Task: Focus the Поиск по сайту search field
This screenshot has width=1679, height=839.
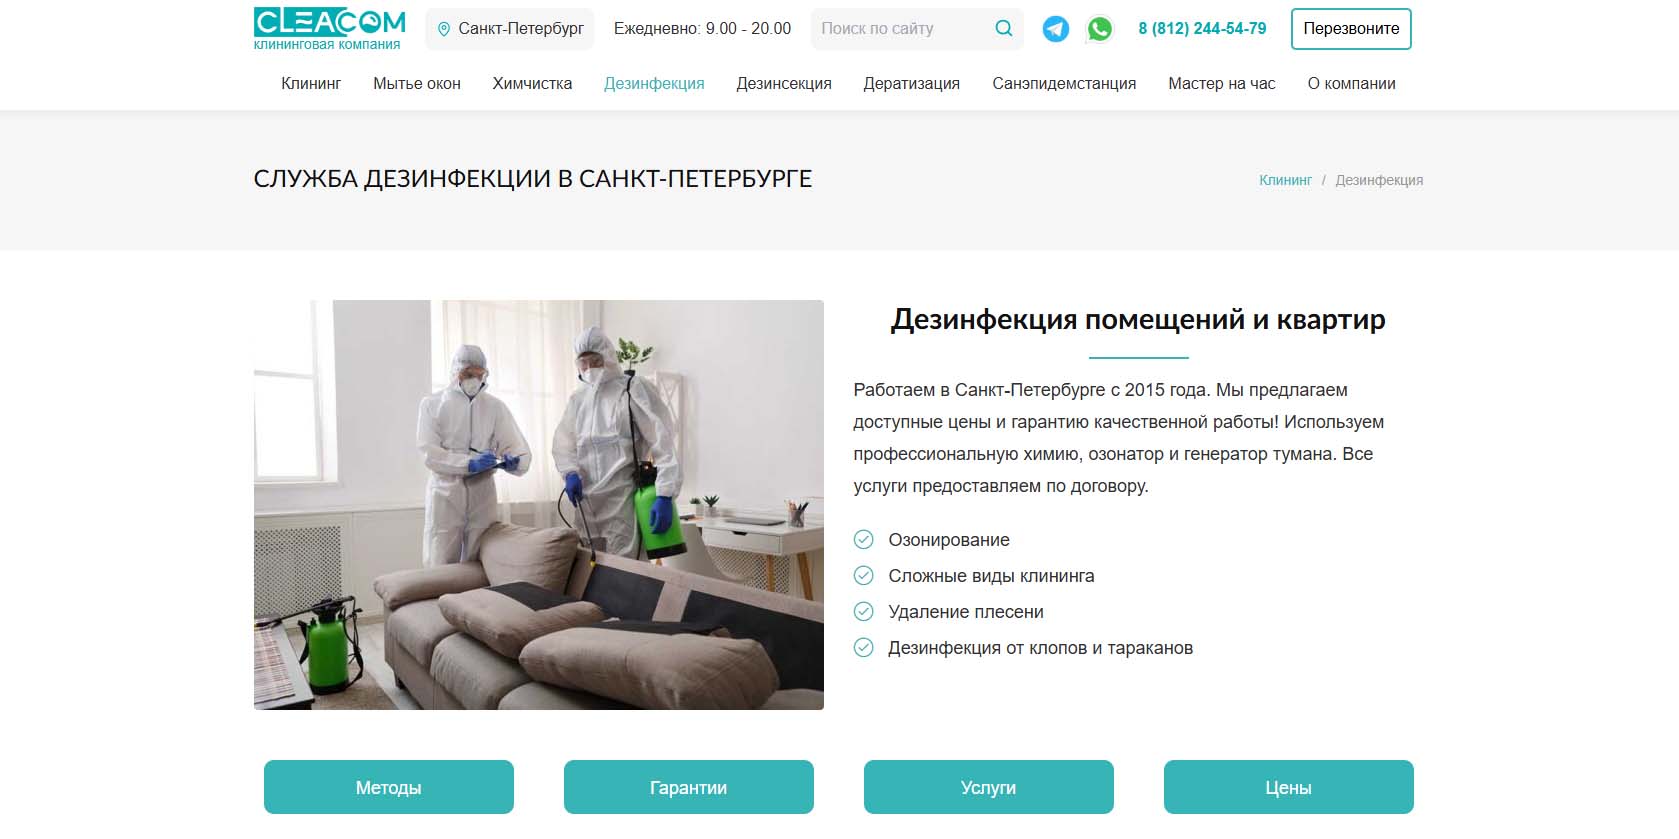Action: pyautogui.click(x=900, y=29)
